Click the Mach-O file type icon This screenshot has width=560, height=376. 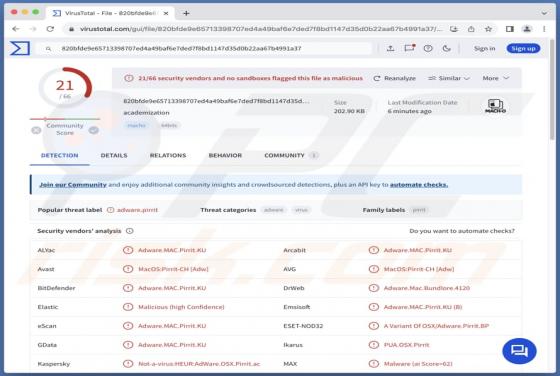[x=495, y=106]
